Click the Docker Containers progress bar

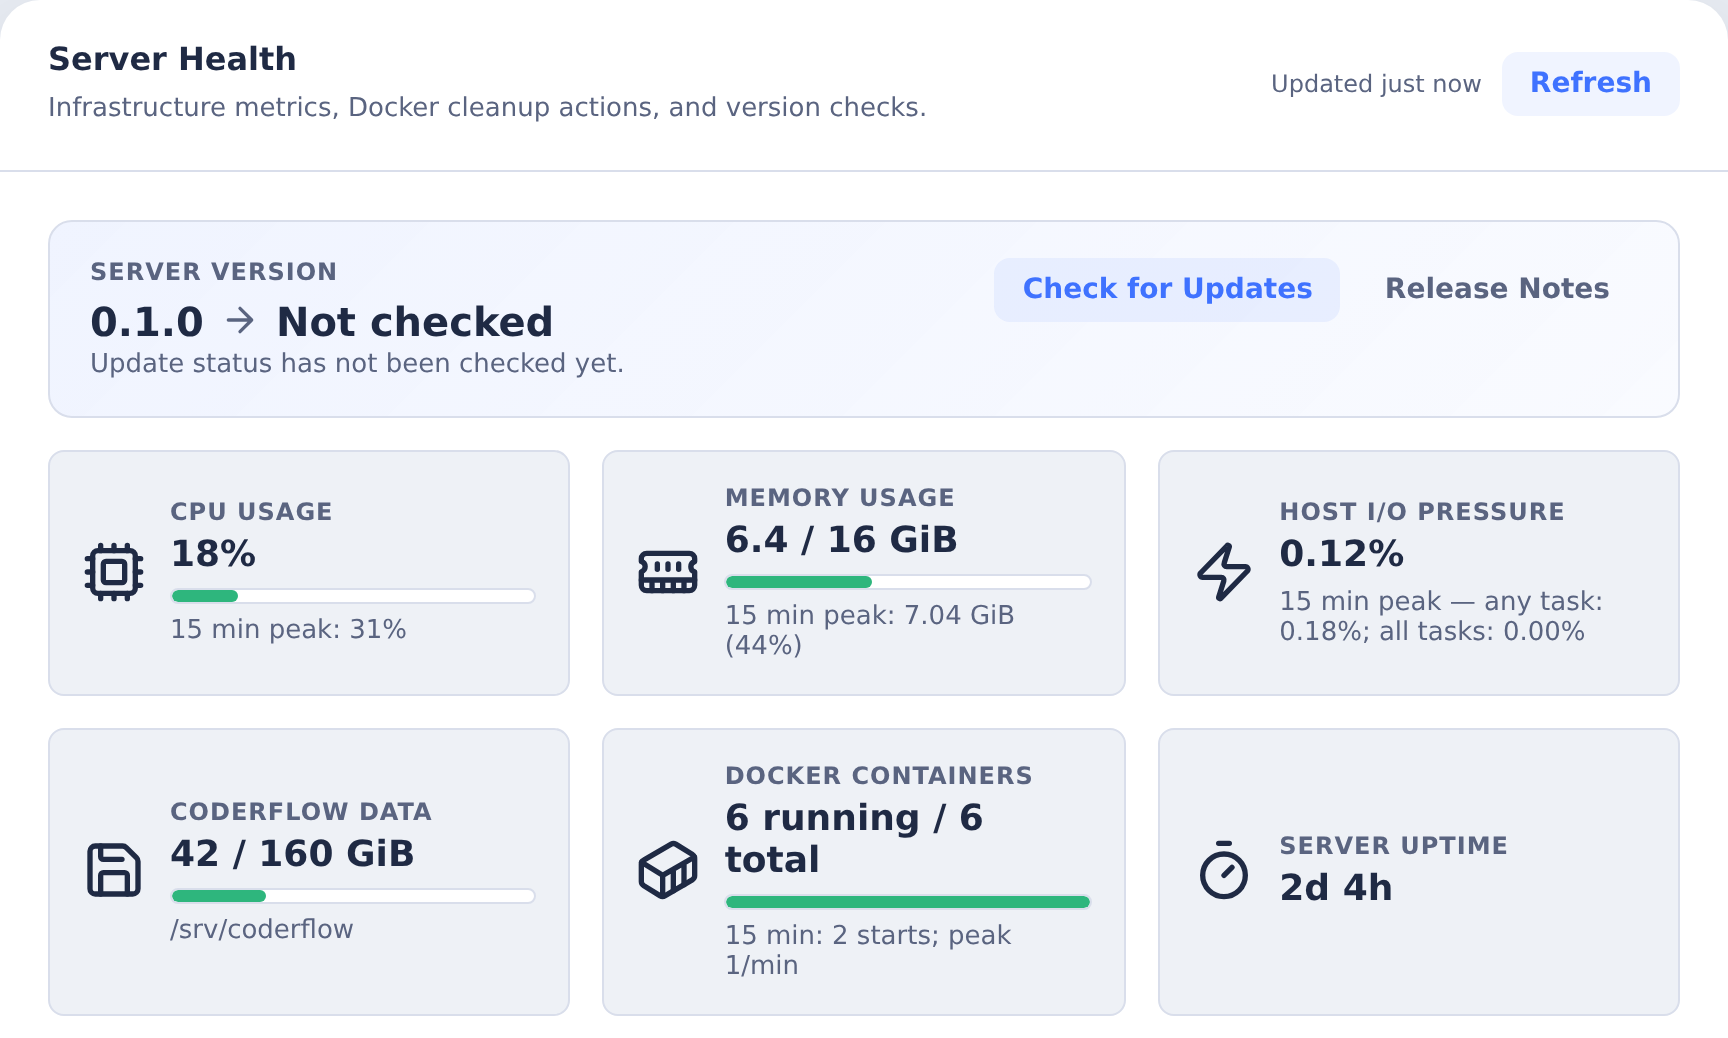coord(908,902)
